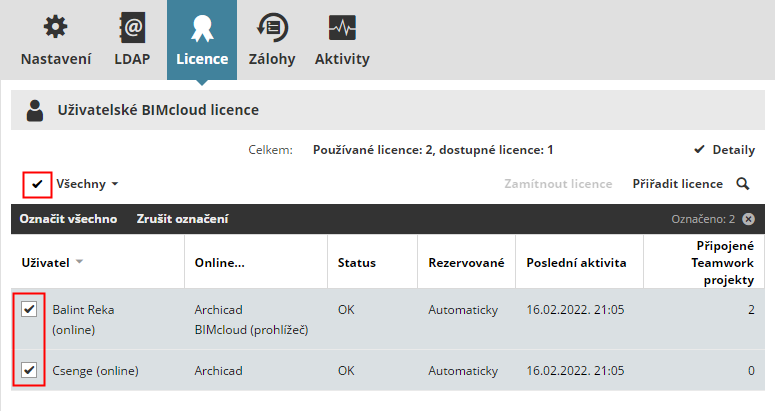Click the Aktivity pulse monitor icon
This screenshot has width=775, height=411.
[342, 27]
